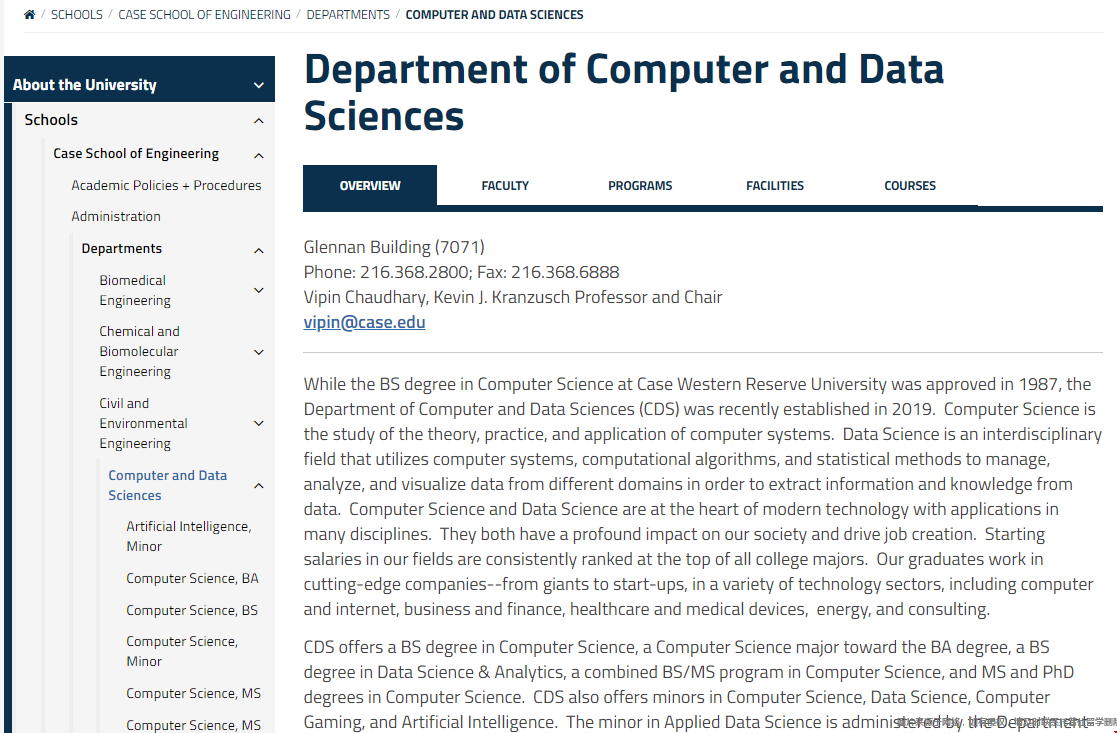Select the Facilities tab
This screenshot has width=1117, height=733.
(x=774, y=186)
